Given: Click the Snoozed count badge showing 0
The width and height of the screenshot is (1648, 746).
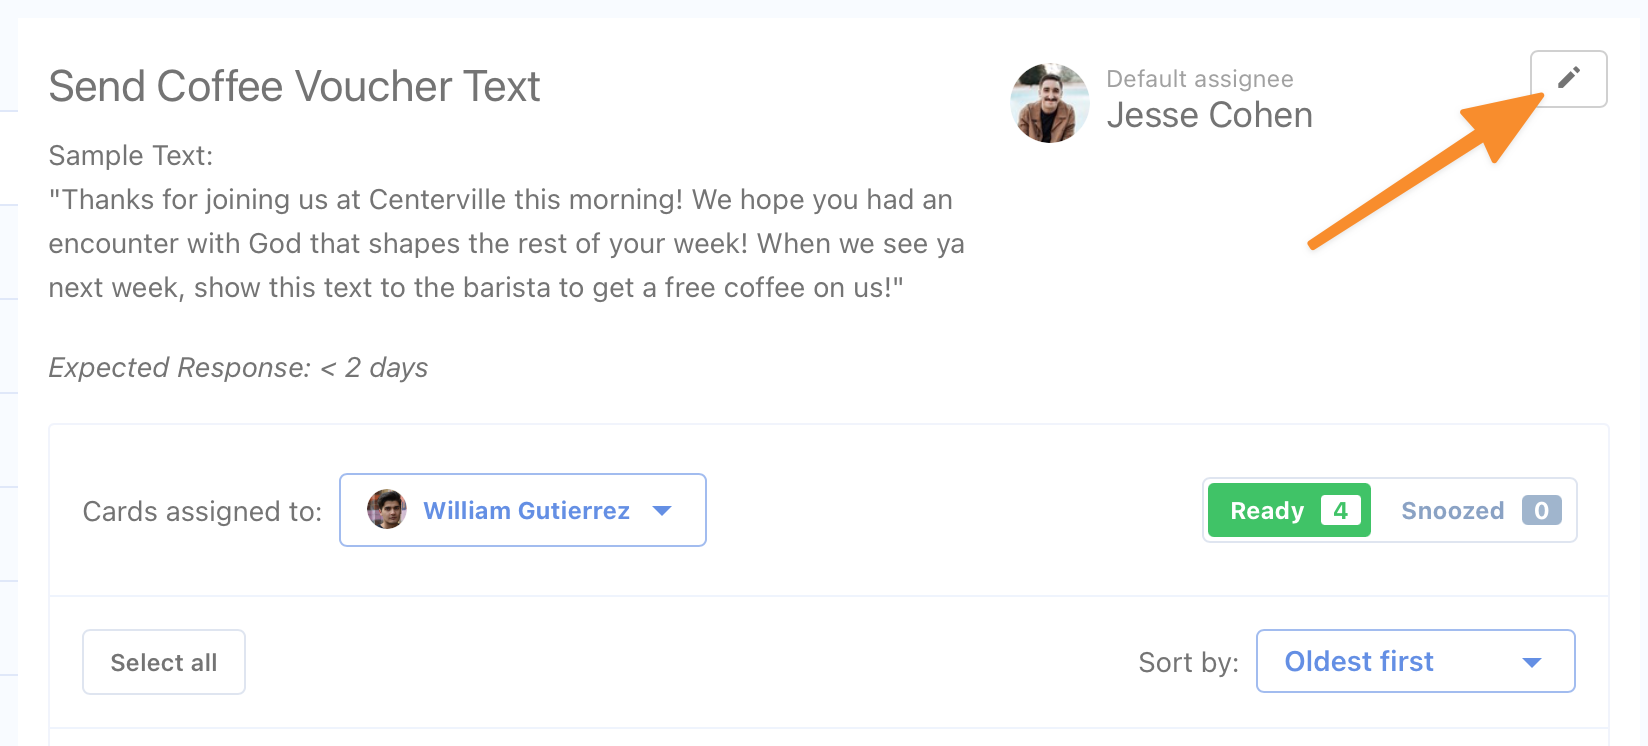Looking at the screenshot, I should [x=1542, y=510].
